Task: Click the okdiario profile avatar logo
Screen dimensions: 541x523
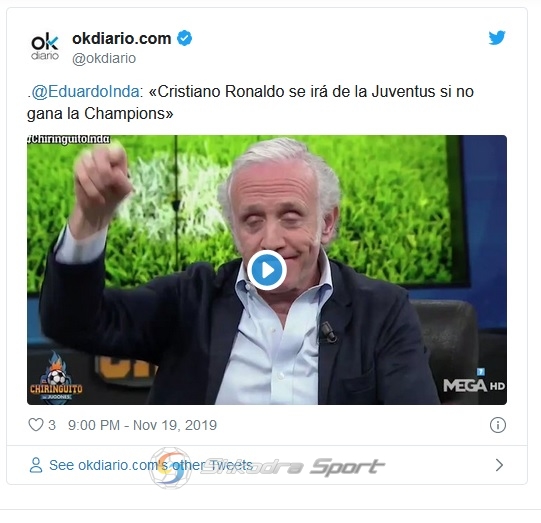Action: pyautogui.click(x=45, y=46)
